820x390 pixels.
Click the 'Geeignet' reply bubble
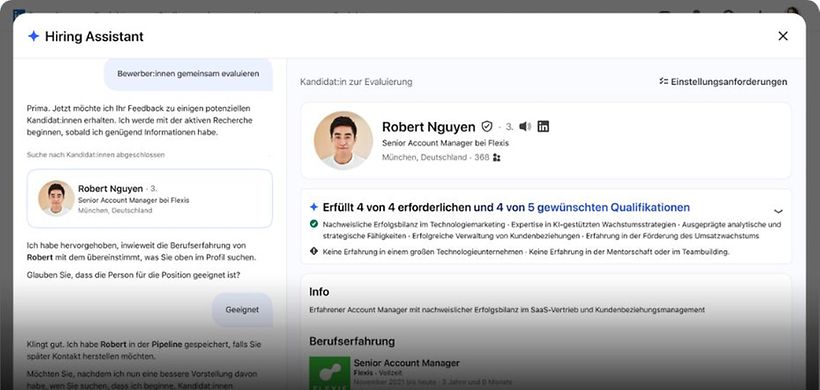242,309
